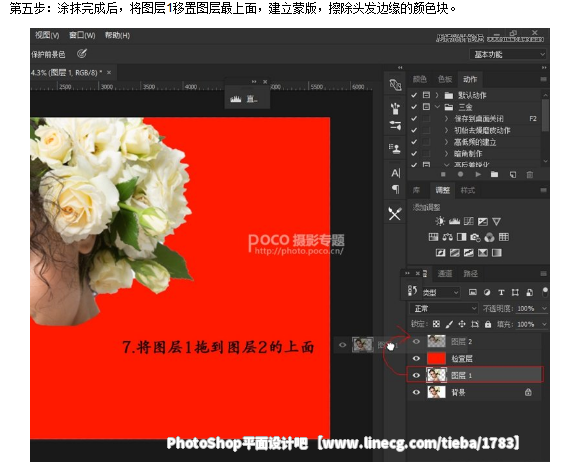Lock transparent pixels
Image resolution: width=575 pixels, height=462 pixels.
436,324
